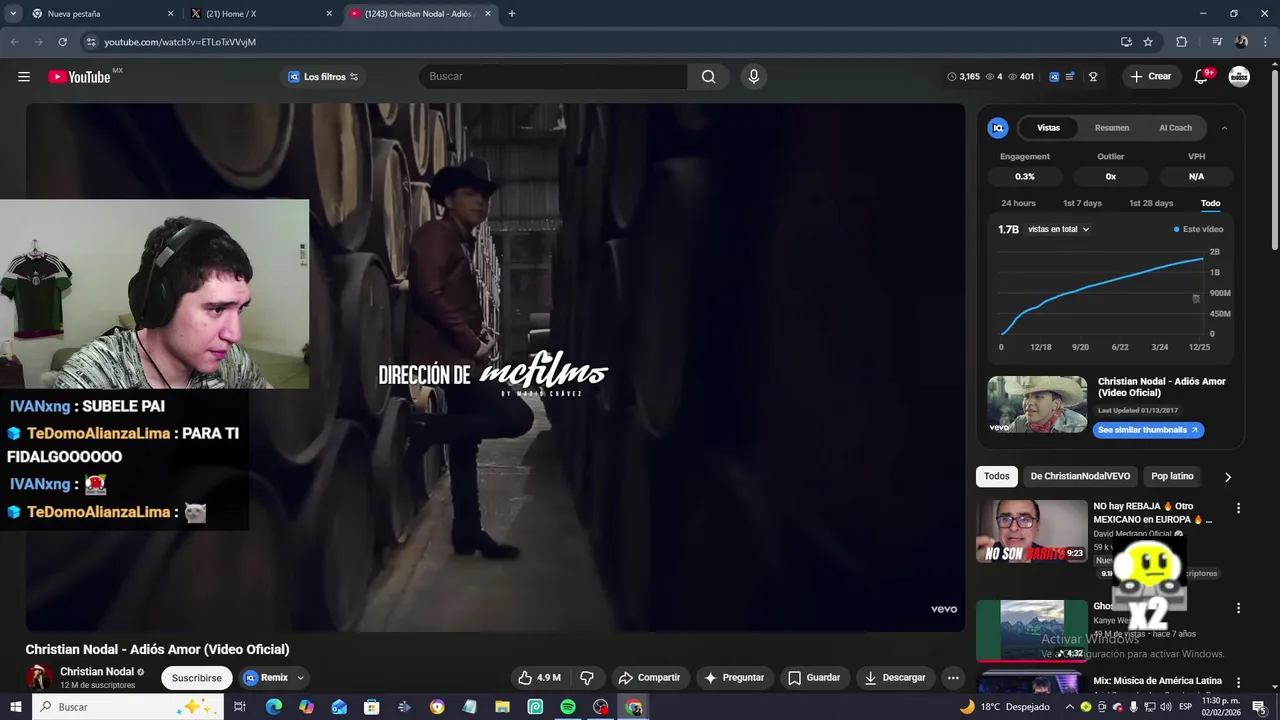Image resolution: width=1280 pixels, height=720 pixels.
Task: Select the Todos chip
Action: 997,477
